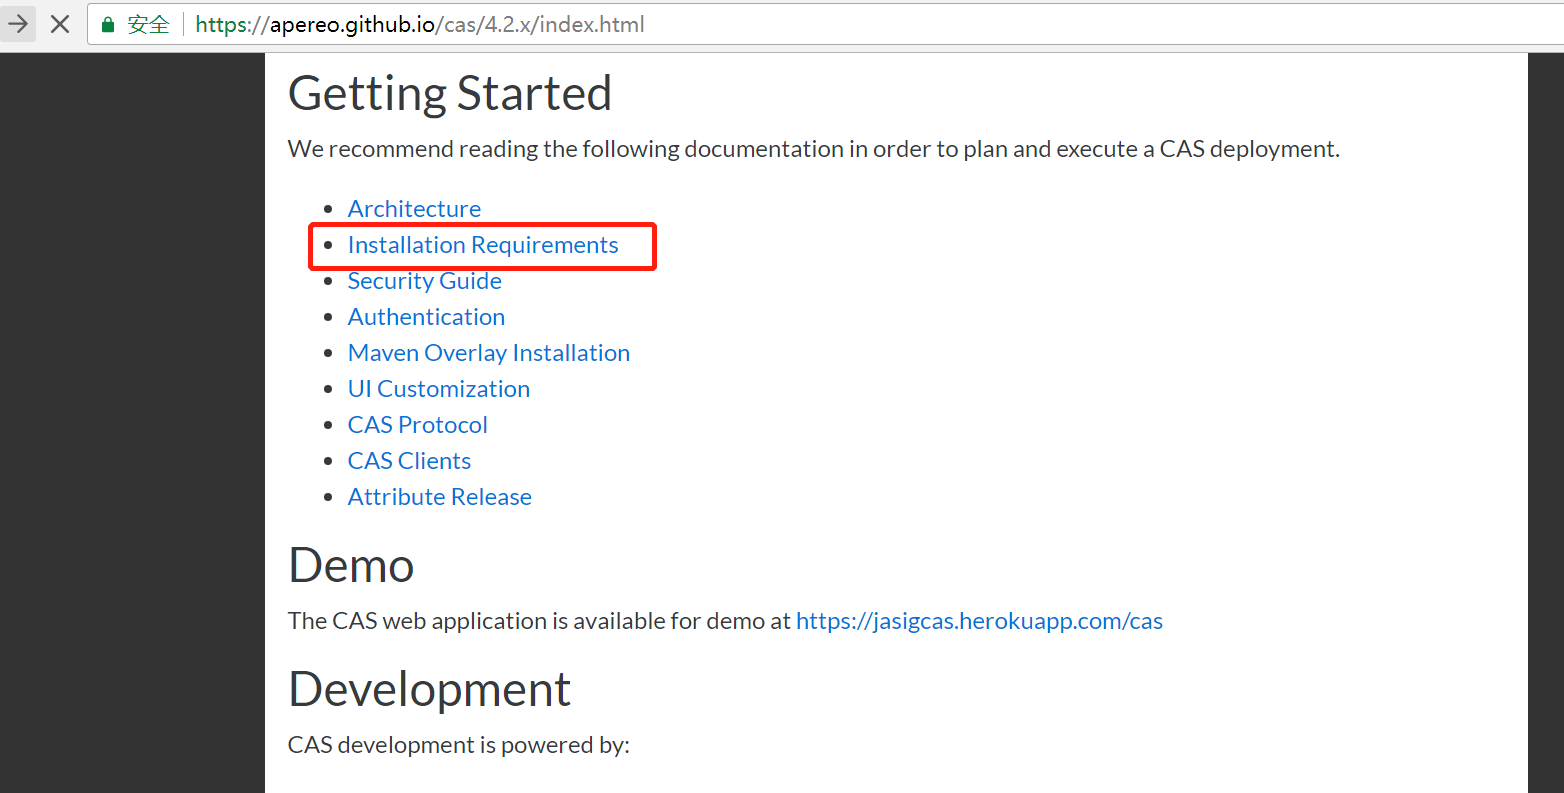Click the 'CAS development is powered by' text

click(x=459, y=745)
